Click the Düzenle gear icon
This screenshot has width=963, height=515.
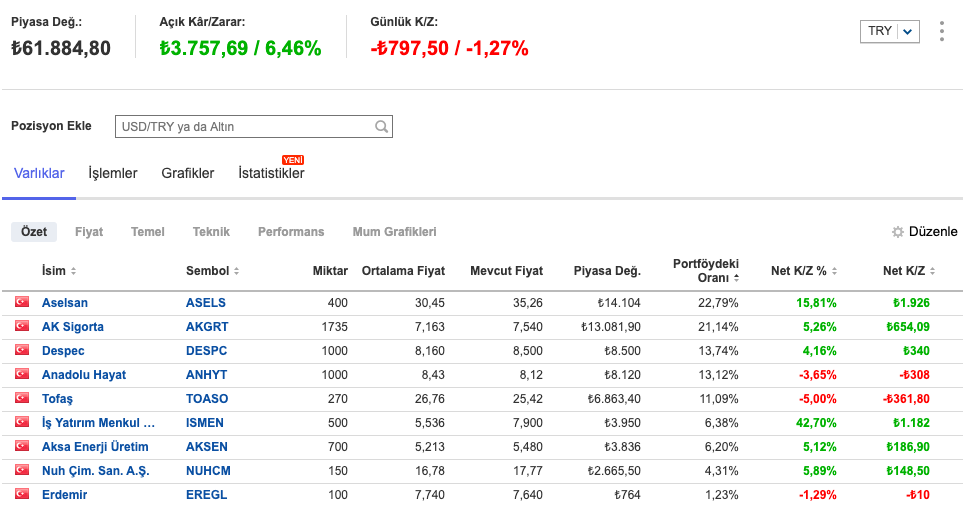point(898,232)
